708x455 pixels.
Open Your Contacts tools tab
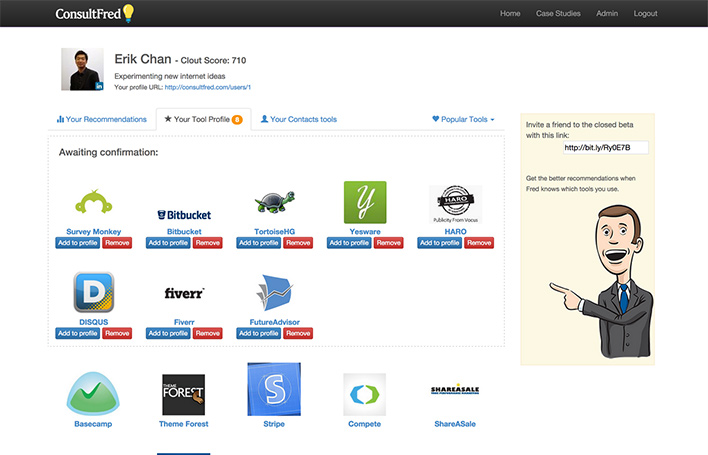pyautogui.click(x=298, y=119)
